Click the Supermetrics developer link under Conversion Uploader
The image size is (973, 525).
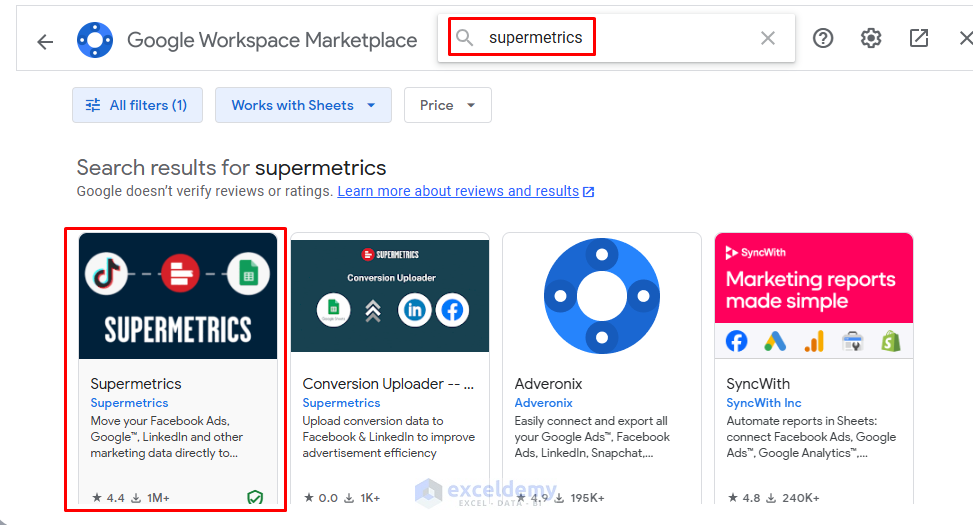tap(341, 403)
